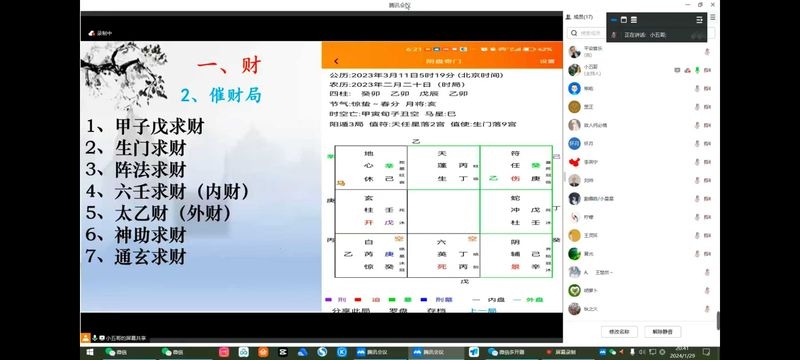The image size is (800, 360).
Task: Toggle microphone of the last participant listed
Action: coord(707,309)
